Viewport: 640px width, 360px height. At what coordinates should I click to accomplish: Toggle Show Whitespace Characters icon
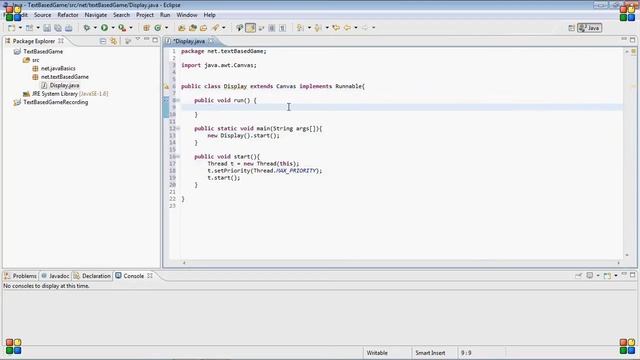(x=282, y=28)
